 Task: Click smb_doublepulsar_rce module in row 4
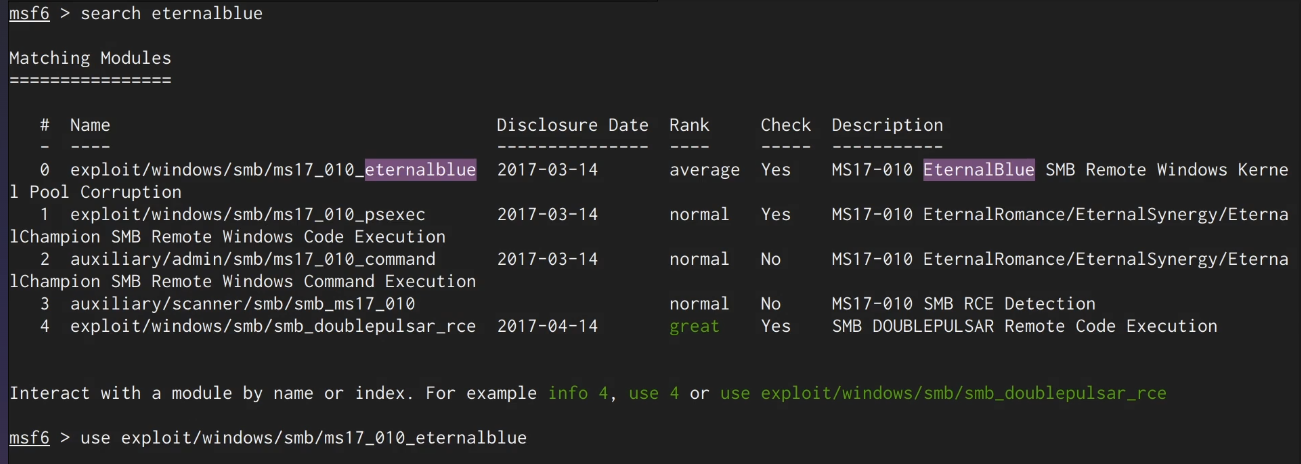coord(272,326)
